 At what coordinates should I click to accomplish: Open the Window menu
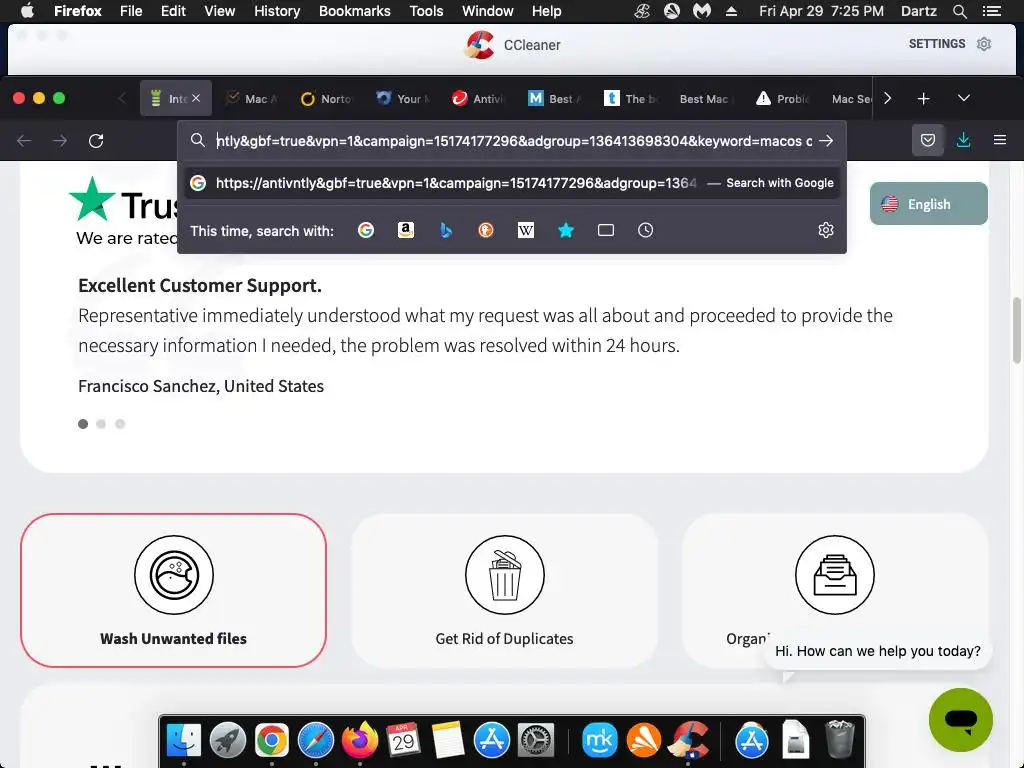pos(487,11)
